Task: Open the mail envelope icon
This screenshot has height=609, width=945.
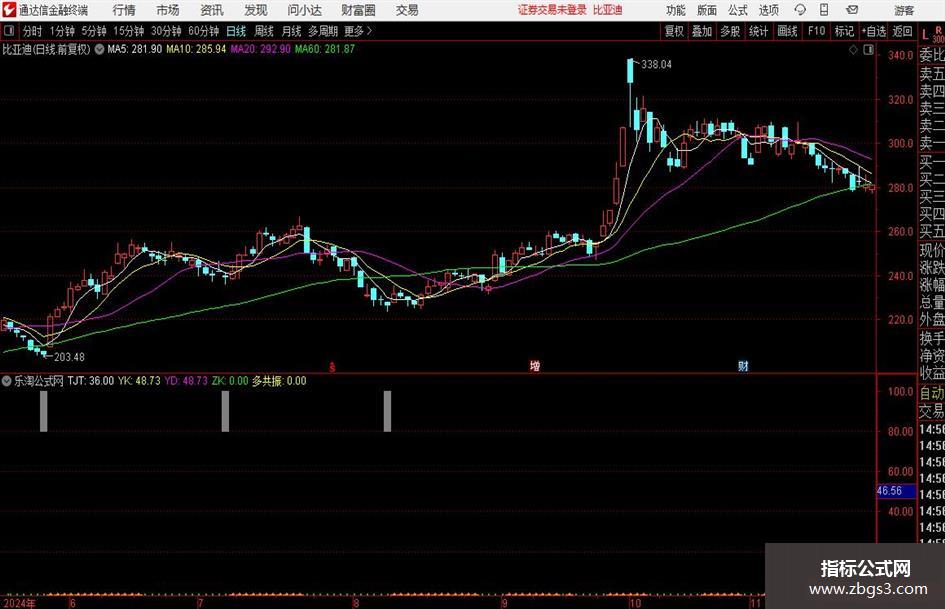Action: (852, 10)
